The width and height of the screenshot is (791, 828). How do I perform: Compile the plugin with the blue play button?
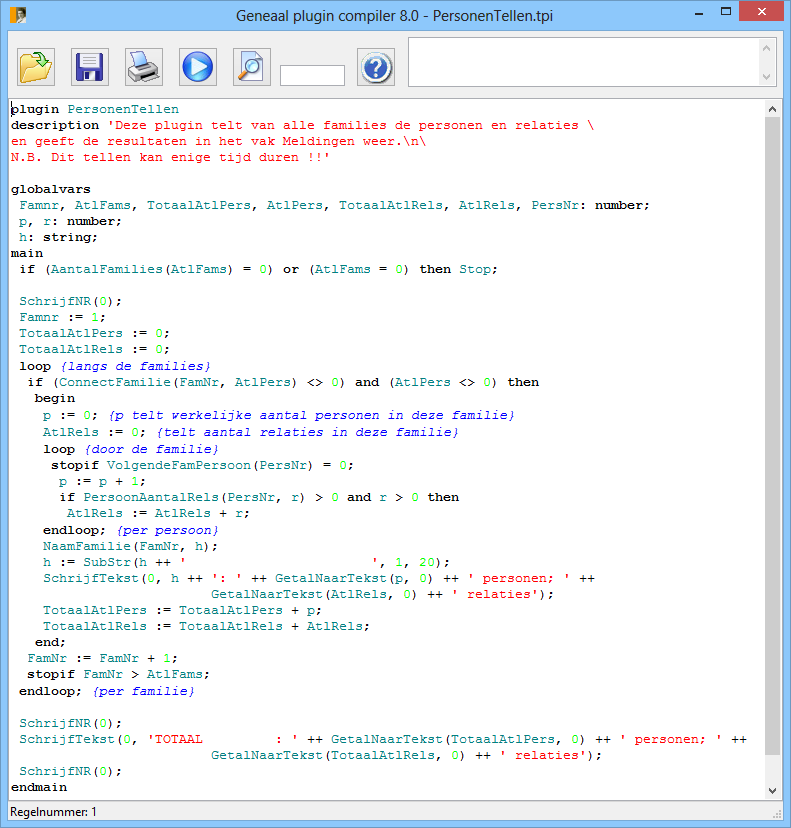point(197,67)
